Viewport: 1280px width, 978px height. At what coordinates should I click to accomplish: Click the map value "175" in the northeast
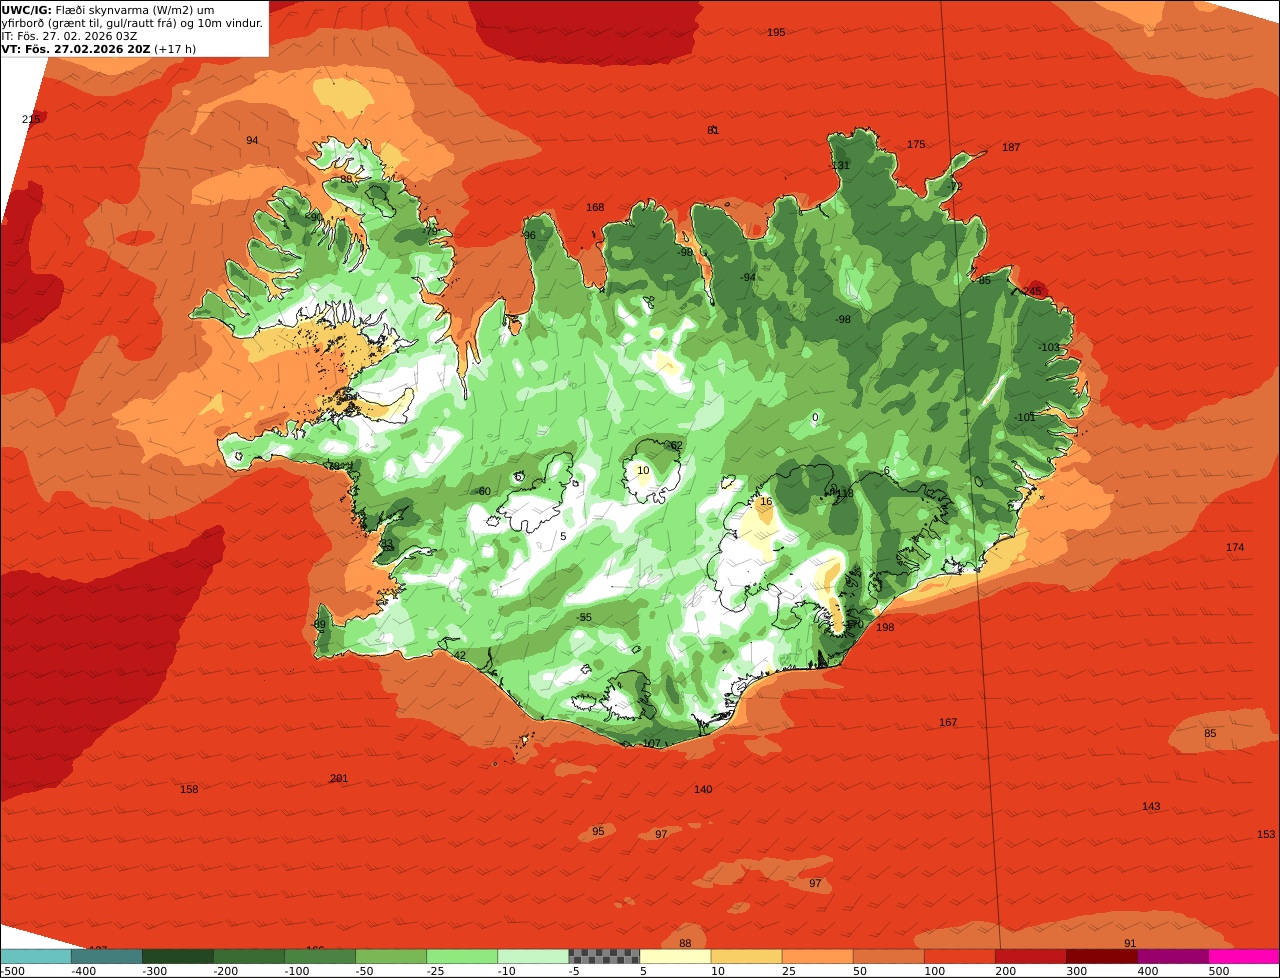coord(916,145)
